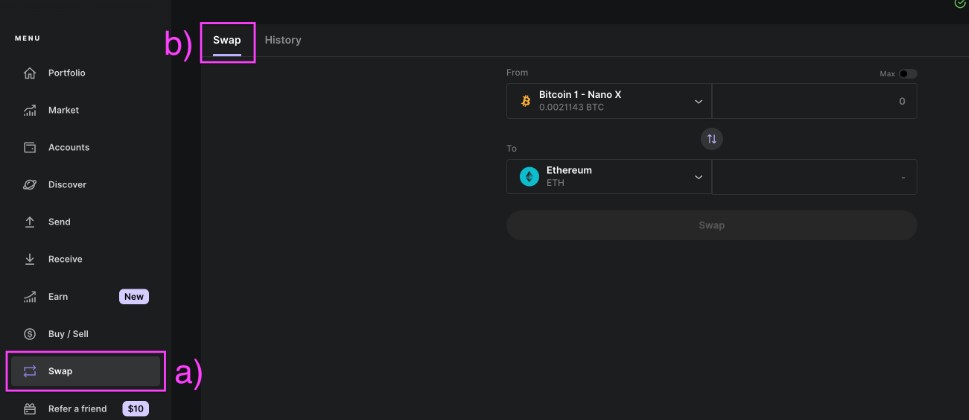Click the Receive download arrow icon
Screen dimensions: 969x420
pyautogui.click(x=30, y=260)
